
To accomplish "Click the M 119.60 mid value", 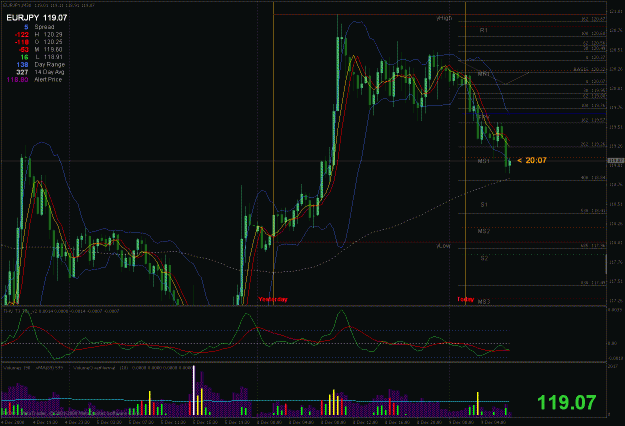I will [x=48, y=49].
